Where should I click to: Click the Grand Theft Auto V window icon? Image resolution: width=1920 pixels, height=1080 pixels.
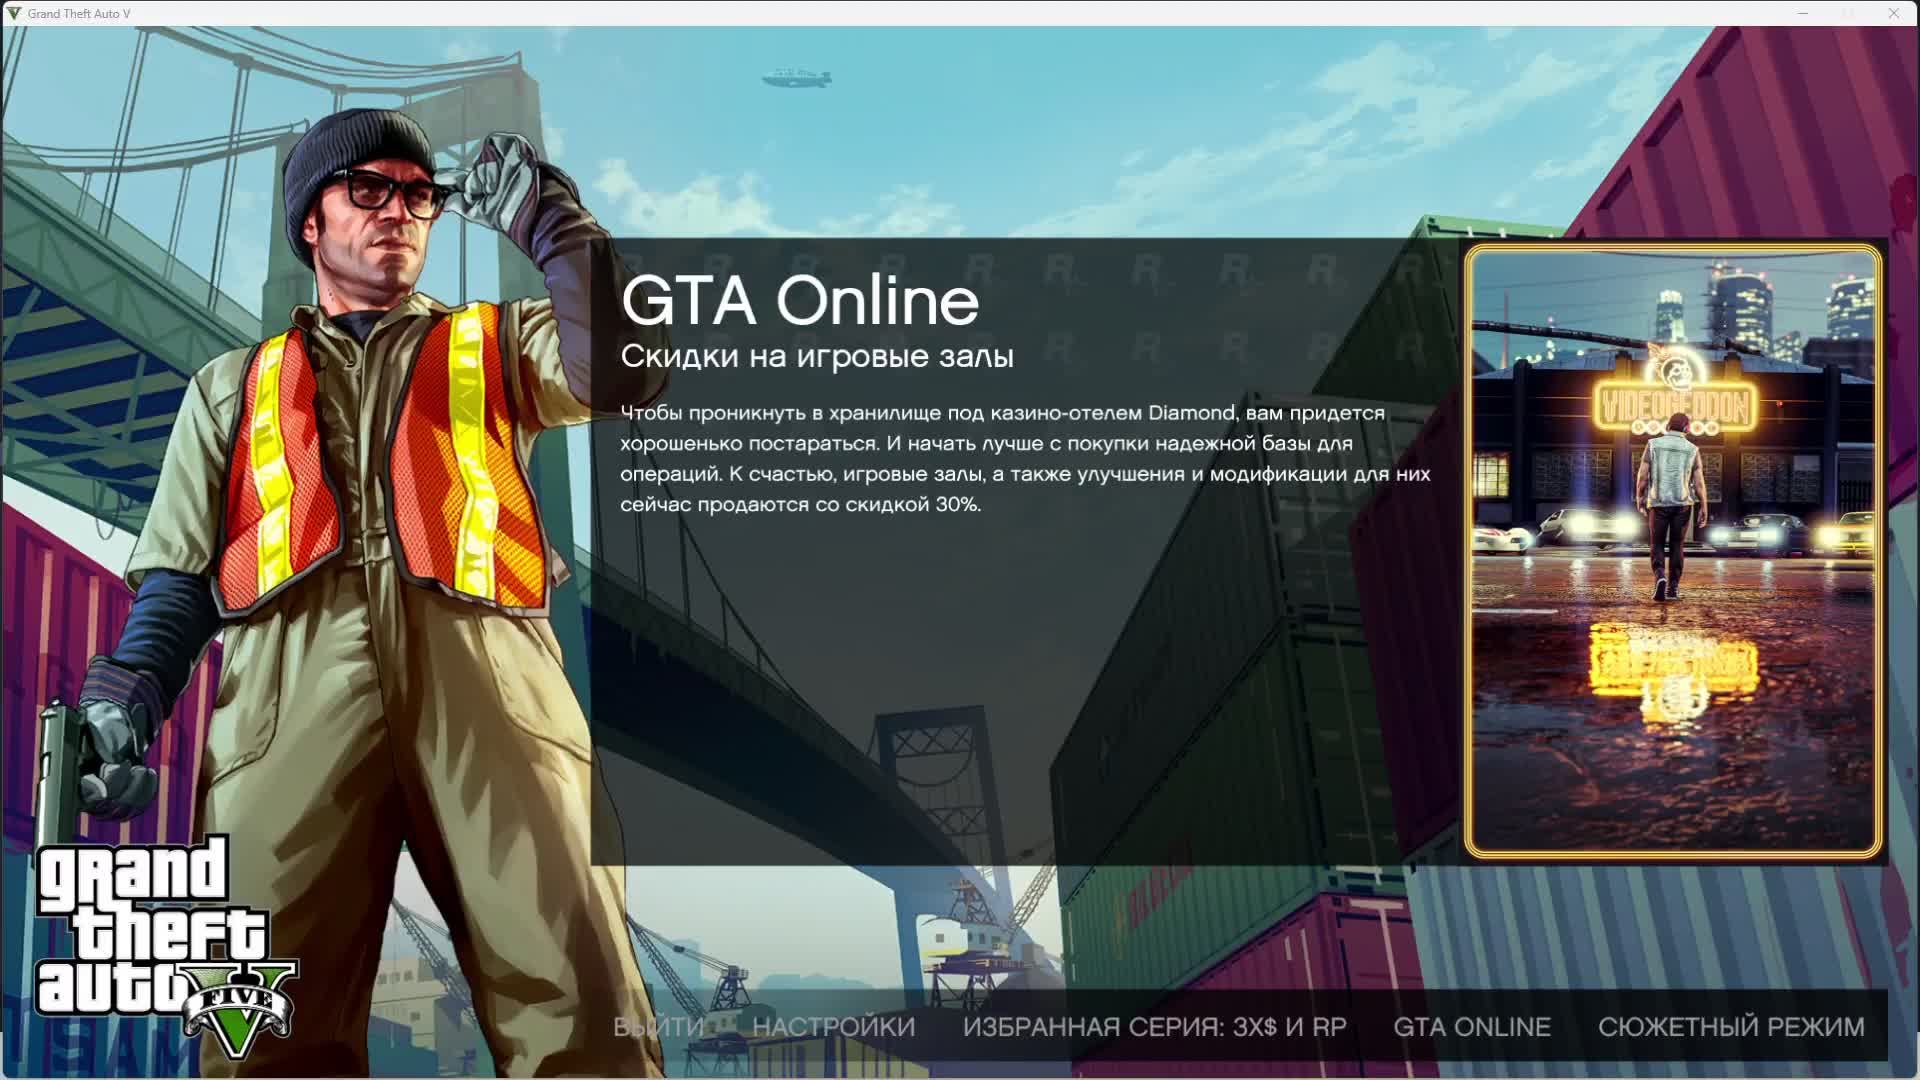[x=13, y=13]
